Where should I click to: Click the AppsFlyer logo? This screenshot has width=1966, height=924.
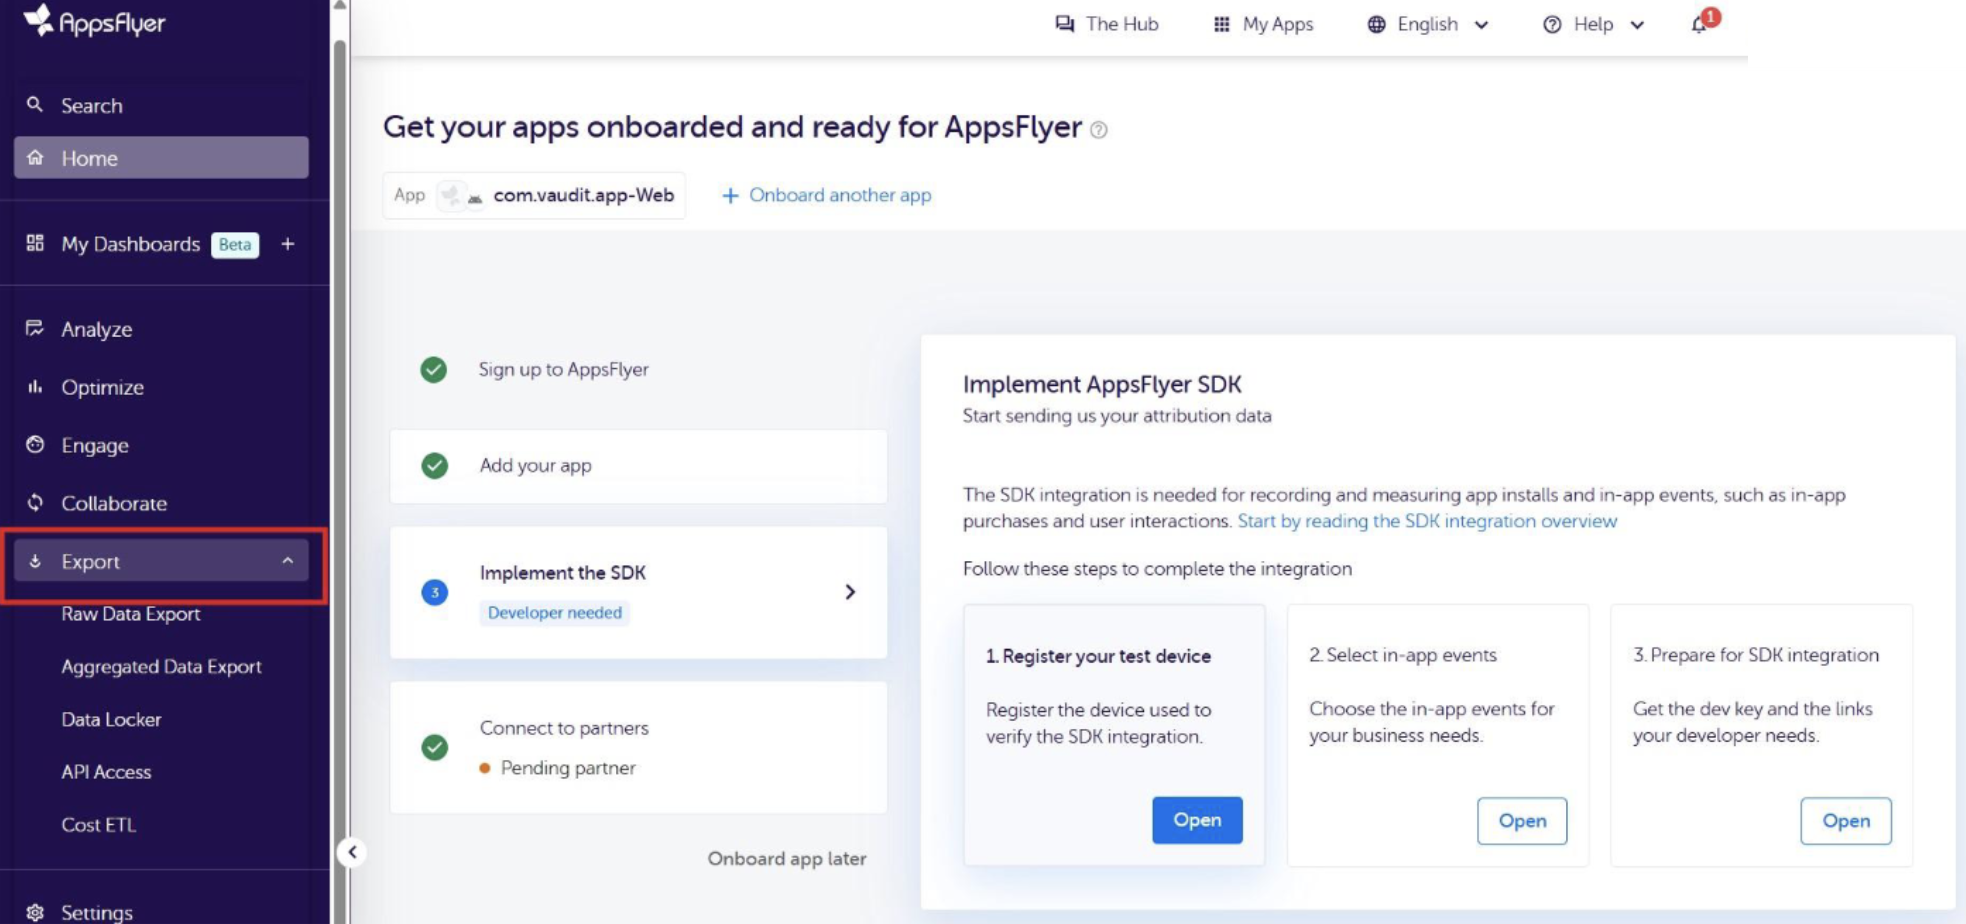pos(95,21)
